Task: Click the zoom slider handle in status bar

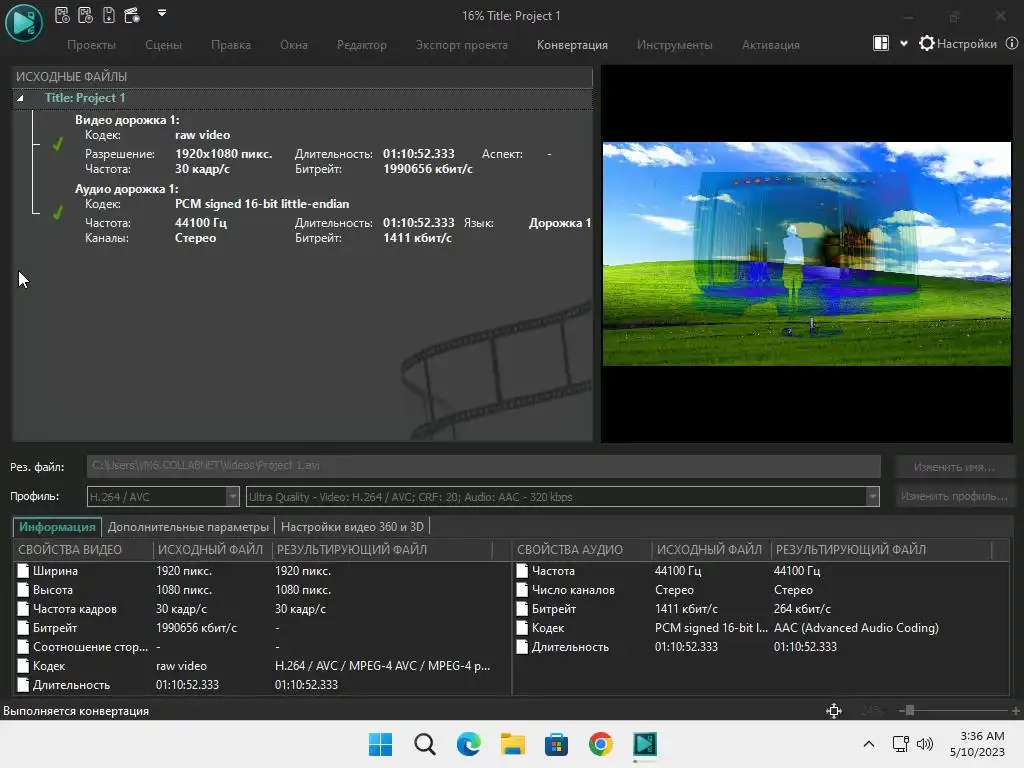Action: (x=910, y=711)
